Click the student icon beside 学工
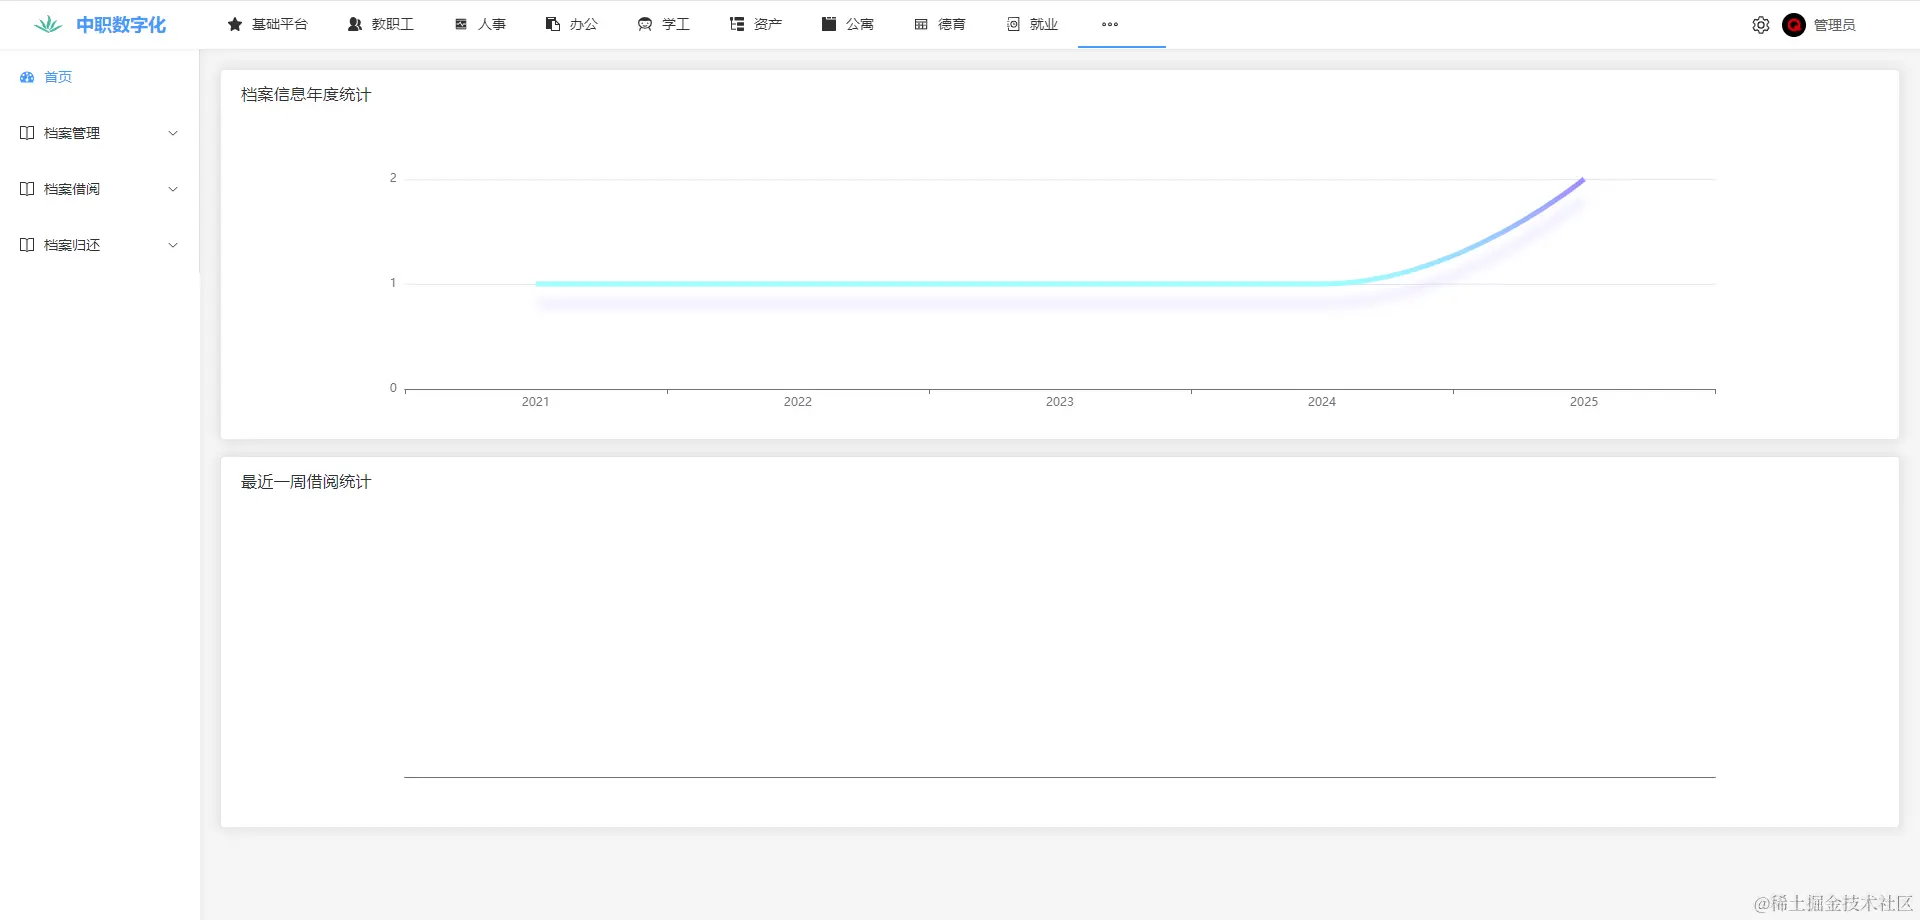1920x920 pixels. pyautogui.click(x=645, y=24)
